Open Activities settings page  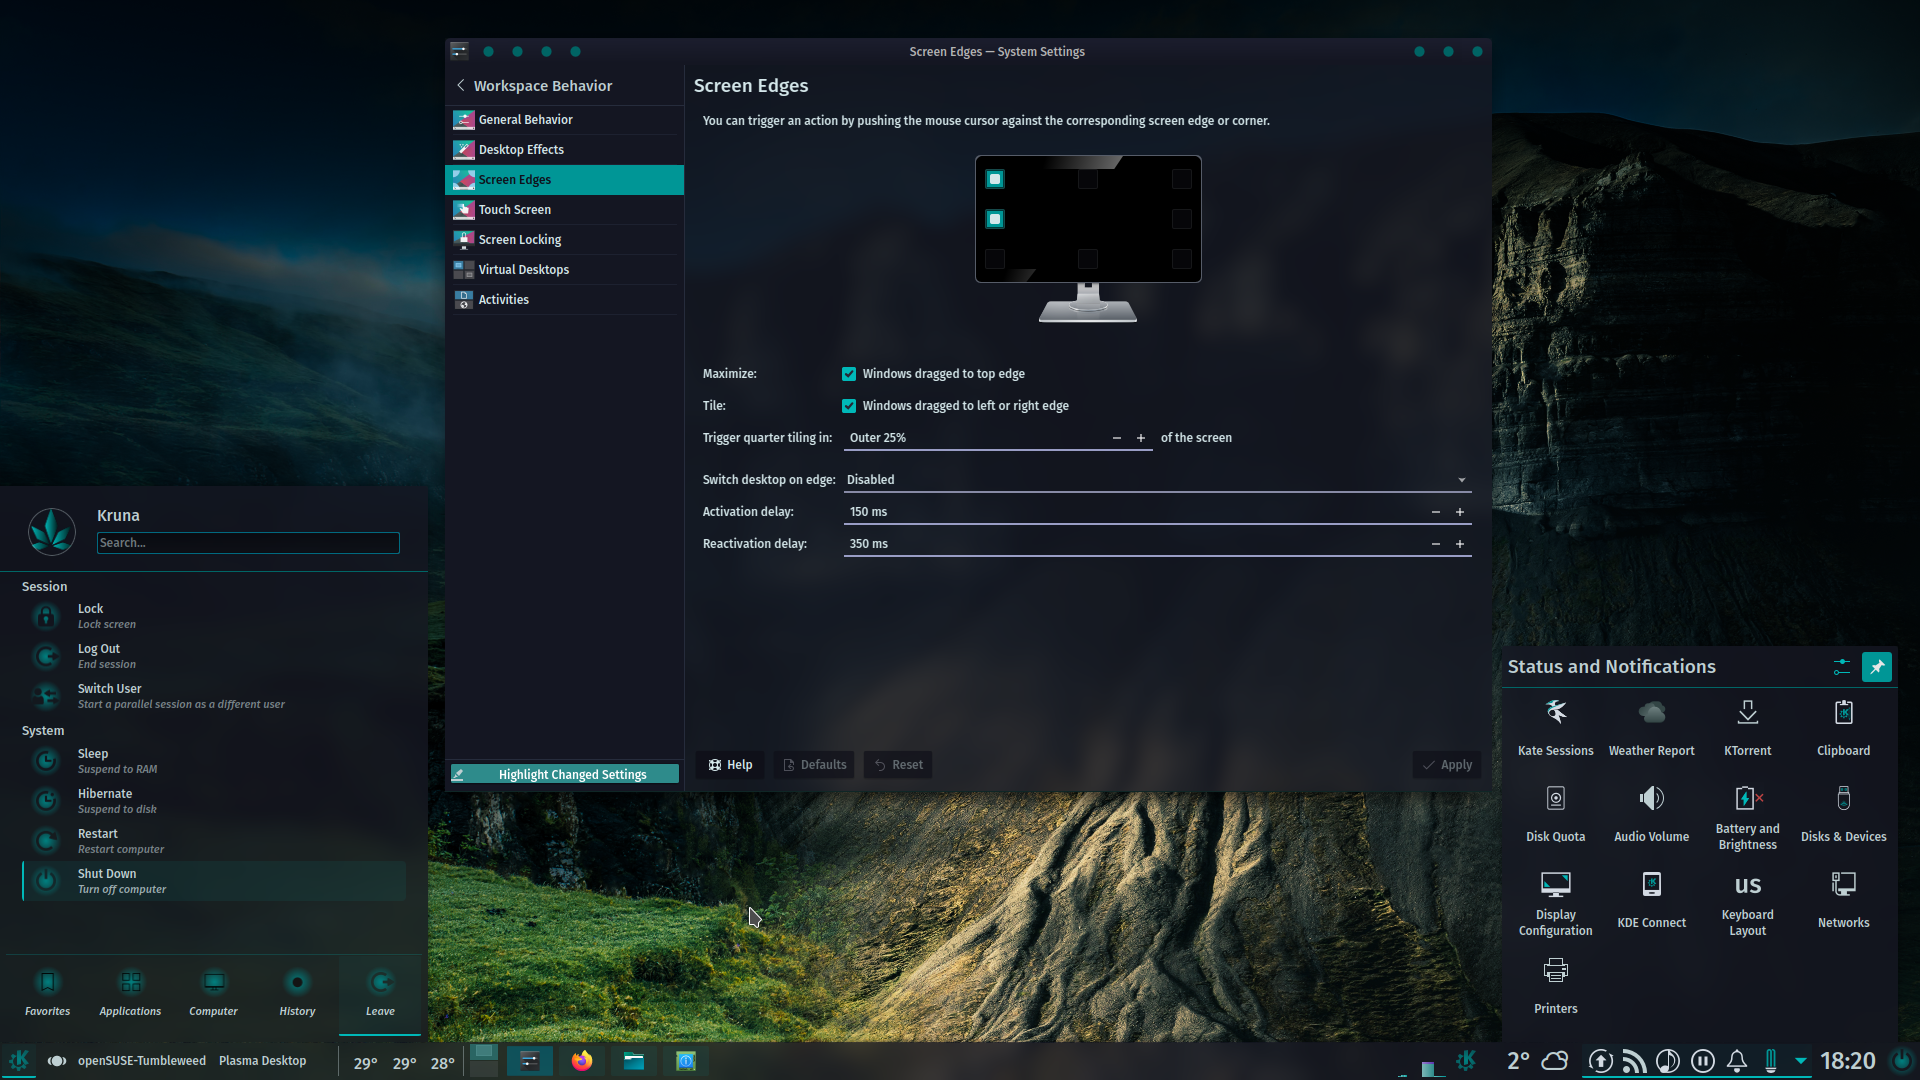tap(564, 300)
